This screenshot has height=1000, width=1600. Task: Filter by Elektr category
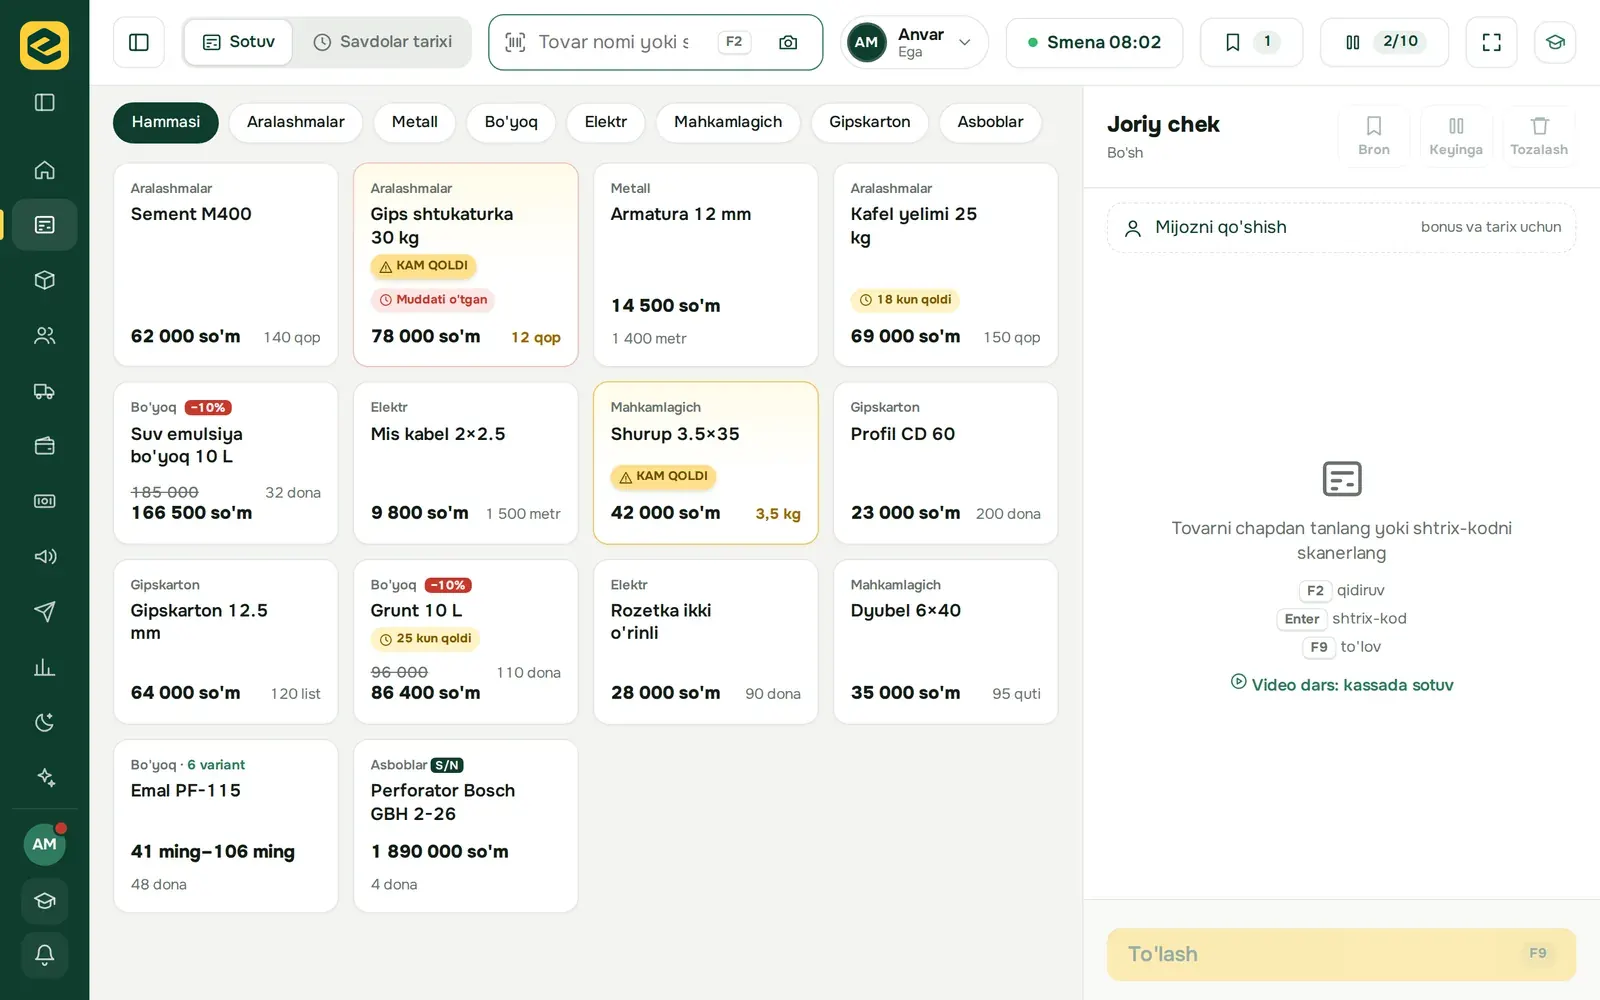[606, 122]
